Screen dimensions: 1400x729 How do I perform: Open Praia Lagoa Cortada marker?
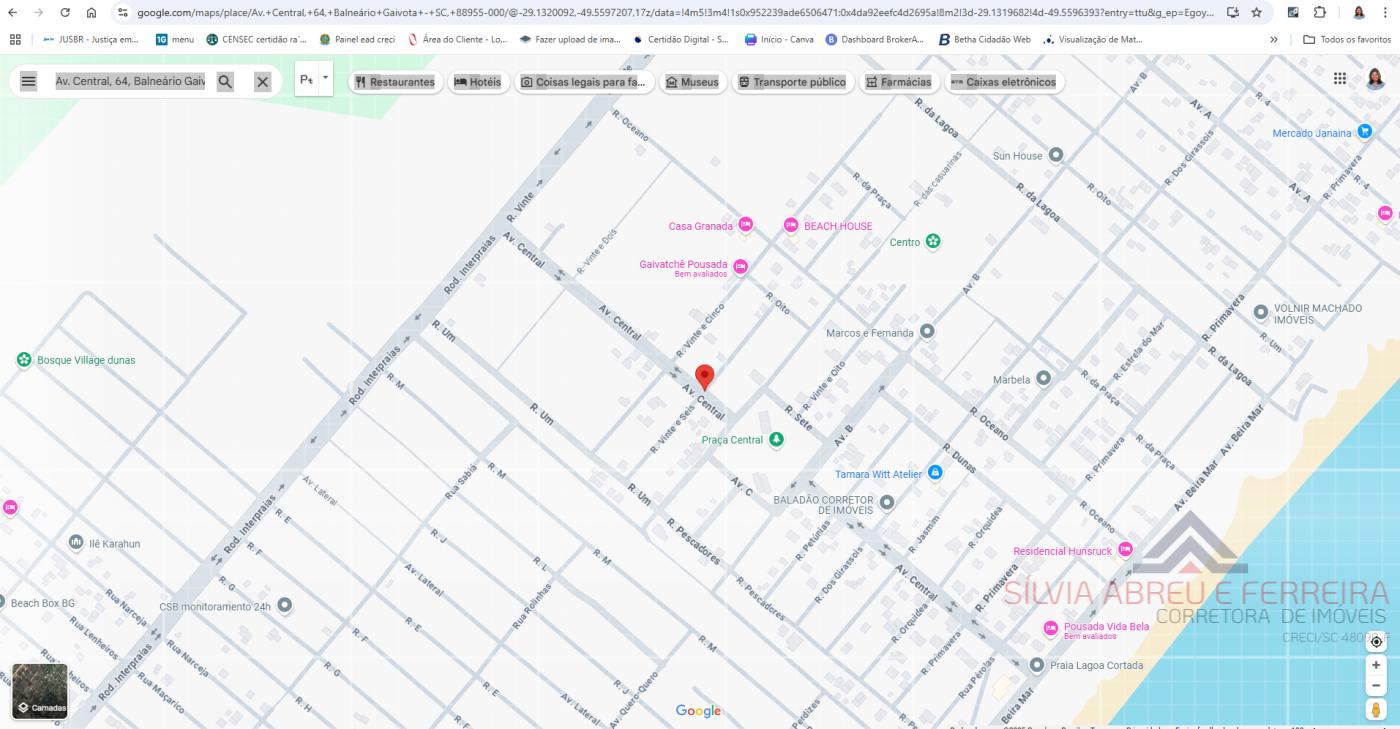(1037, 664)
